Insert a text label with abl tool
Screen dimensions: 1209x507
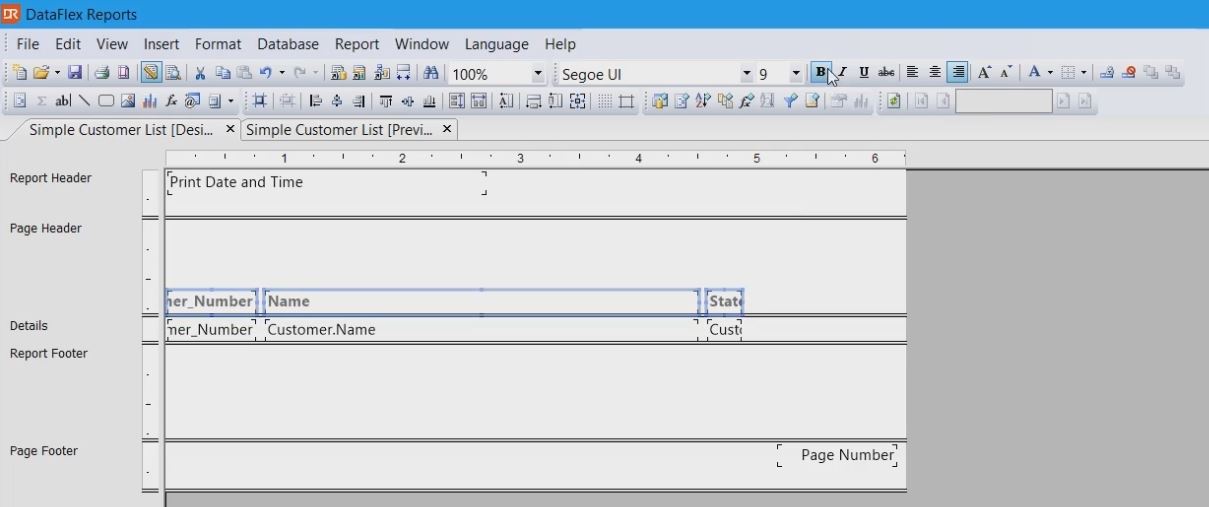[62, 101]
